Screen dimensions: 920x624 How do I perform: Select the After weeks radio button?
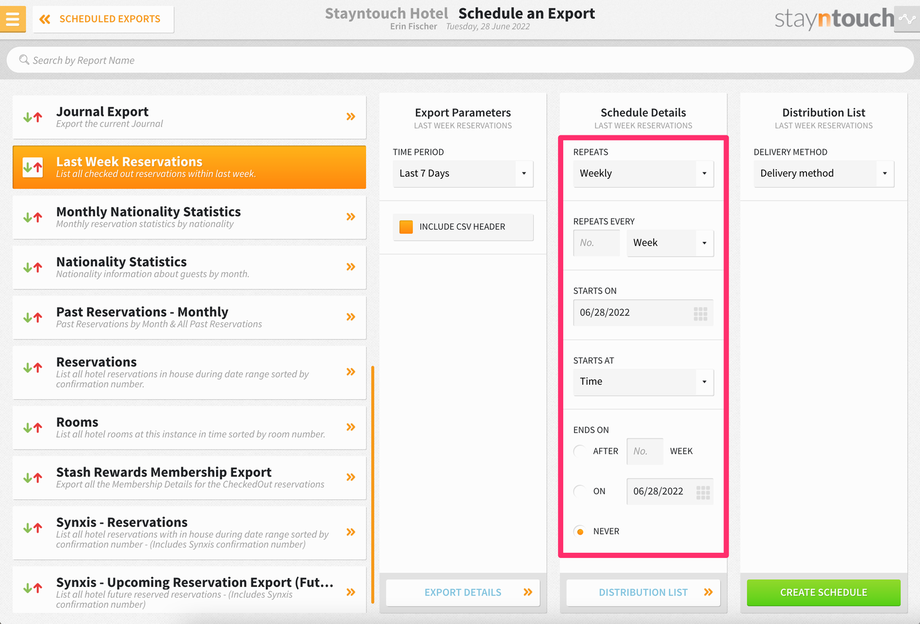coord(580,451)
